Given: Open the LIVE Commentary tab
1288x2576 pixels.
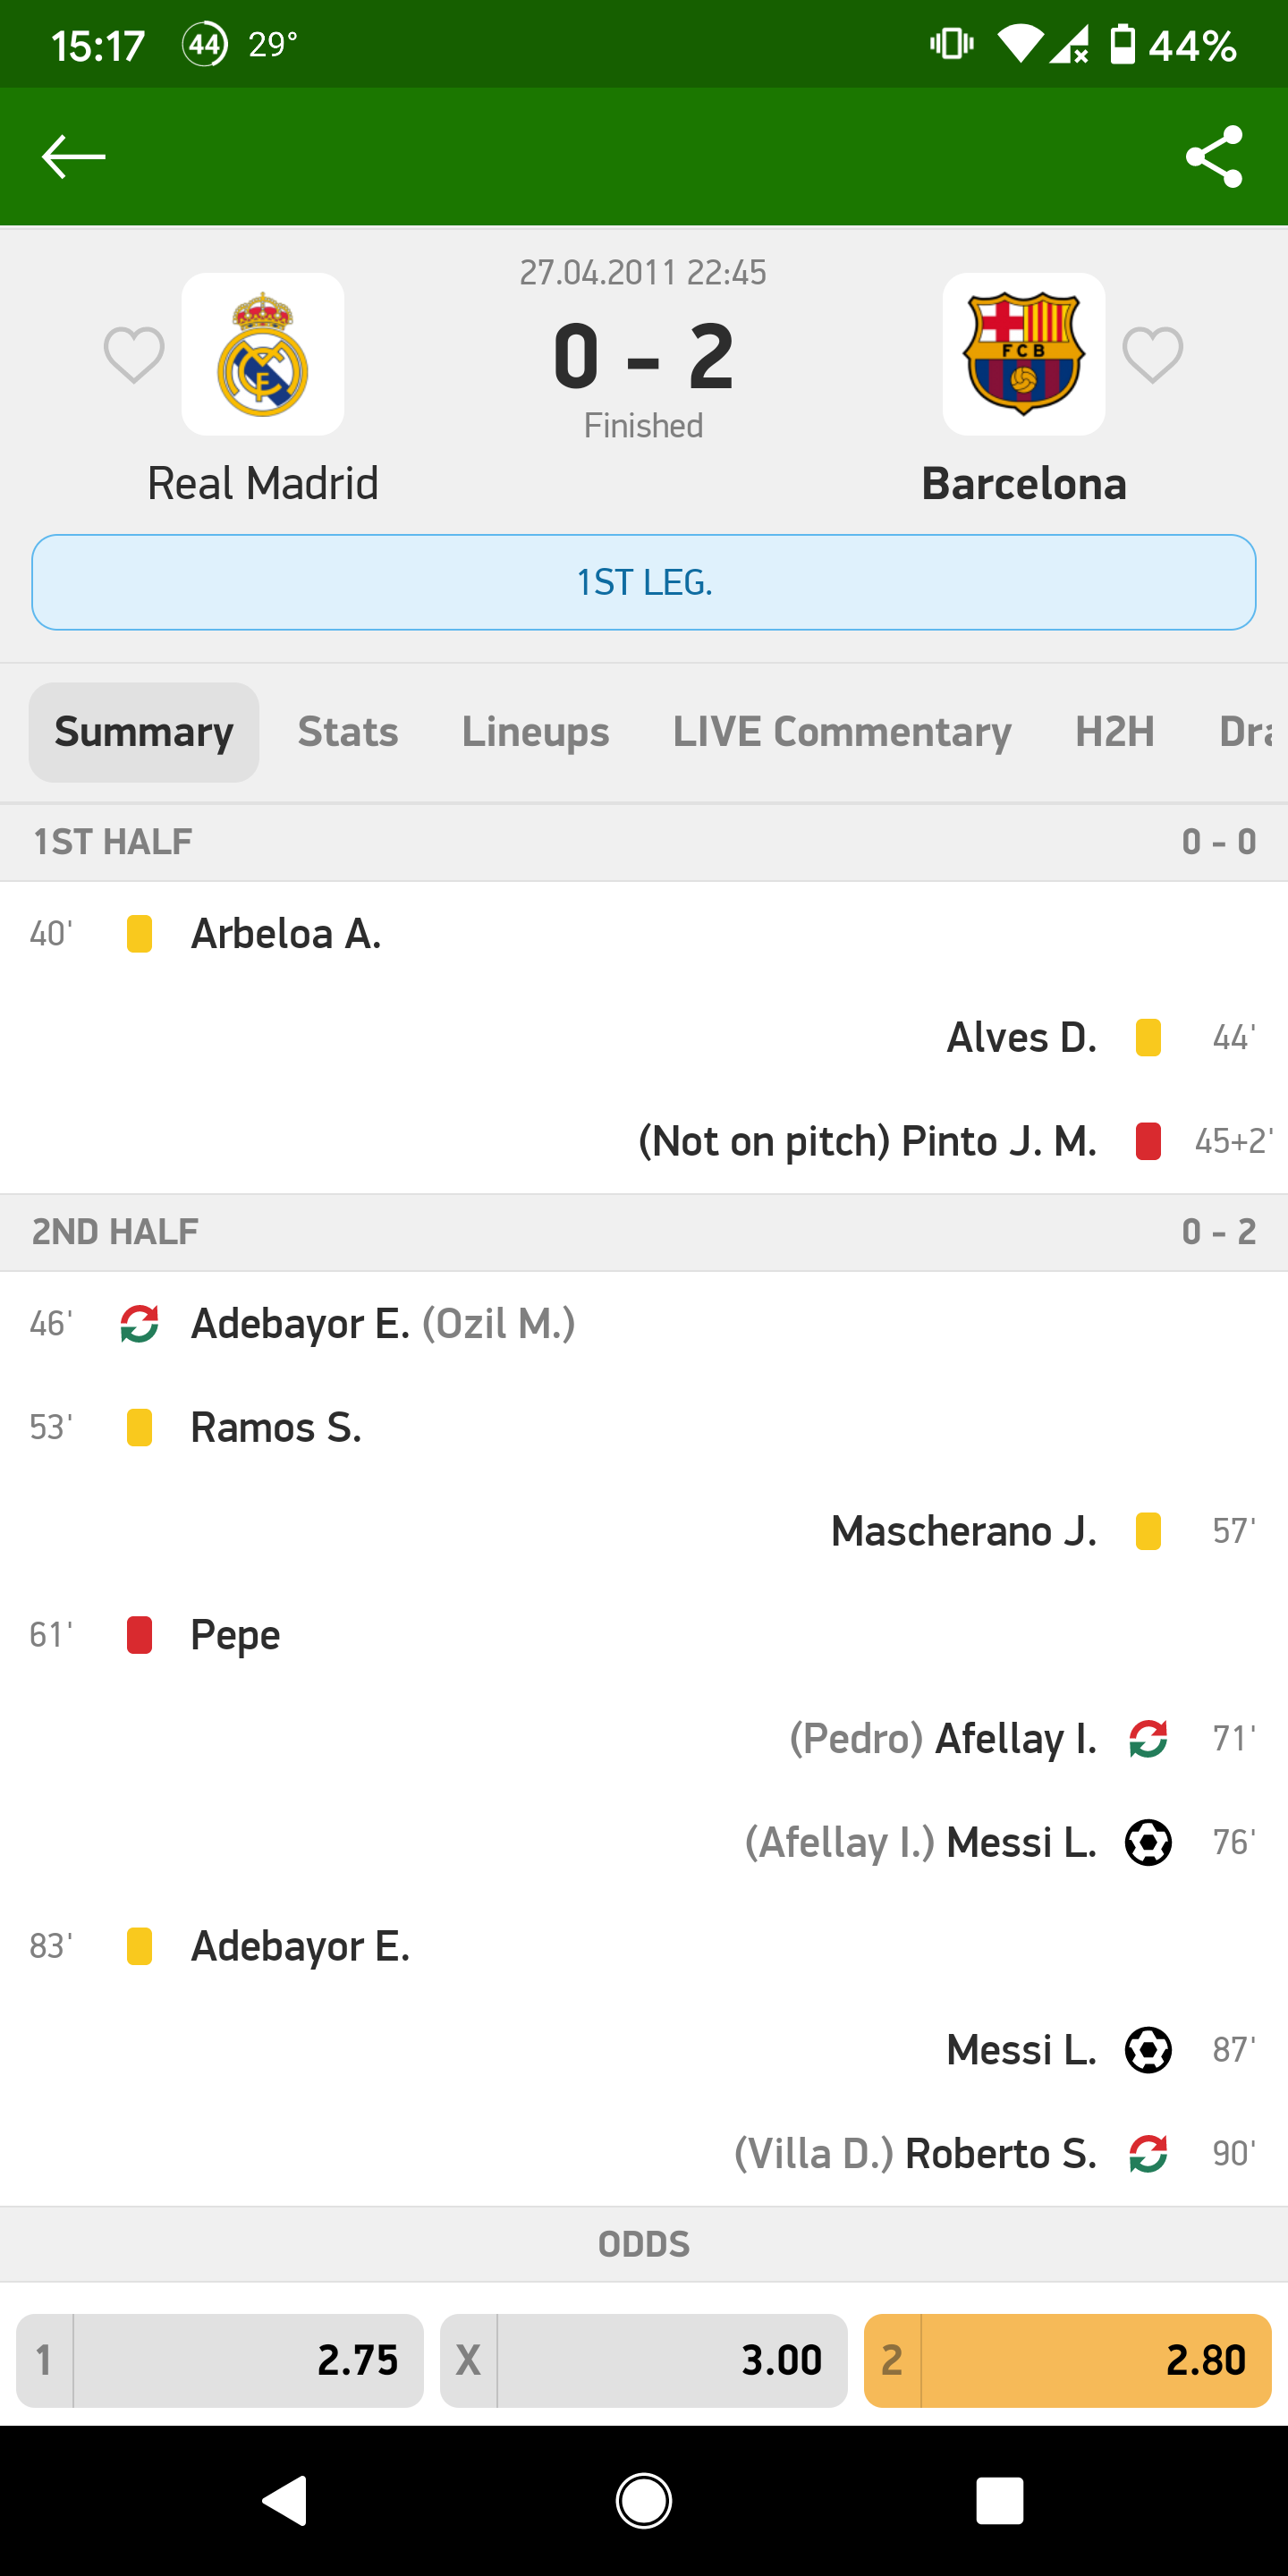Looking at the screenshot, I should (842, 732).
